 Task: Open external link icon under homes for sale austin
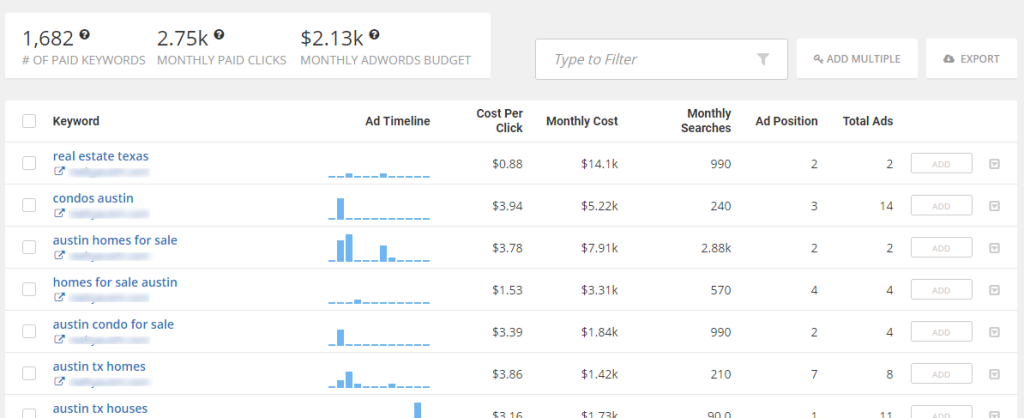59,298
